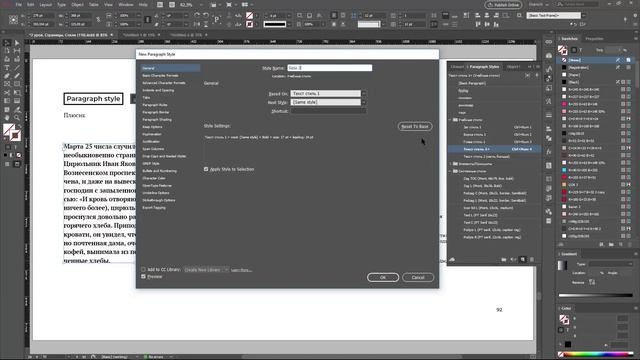Select Basic Character Formats category
Image resolution: width=640 pixels, height=360 pixels.
coord(160,76)
